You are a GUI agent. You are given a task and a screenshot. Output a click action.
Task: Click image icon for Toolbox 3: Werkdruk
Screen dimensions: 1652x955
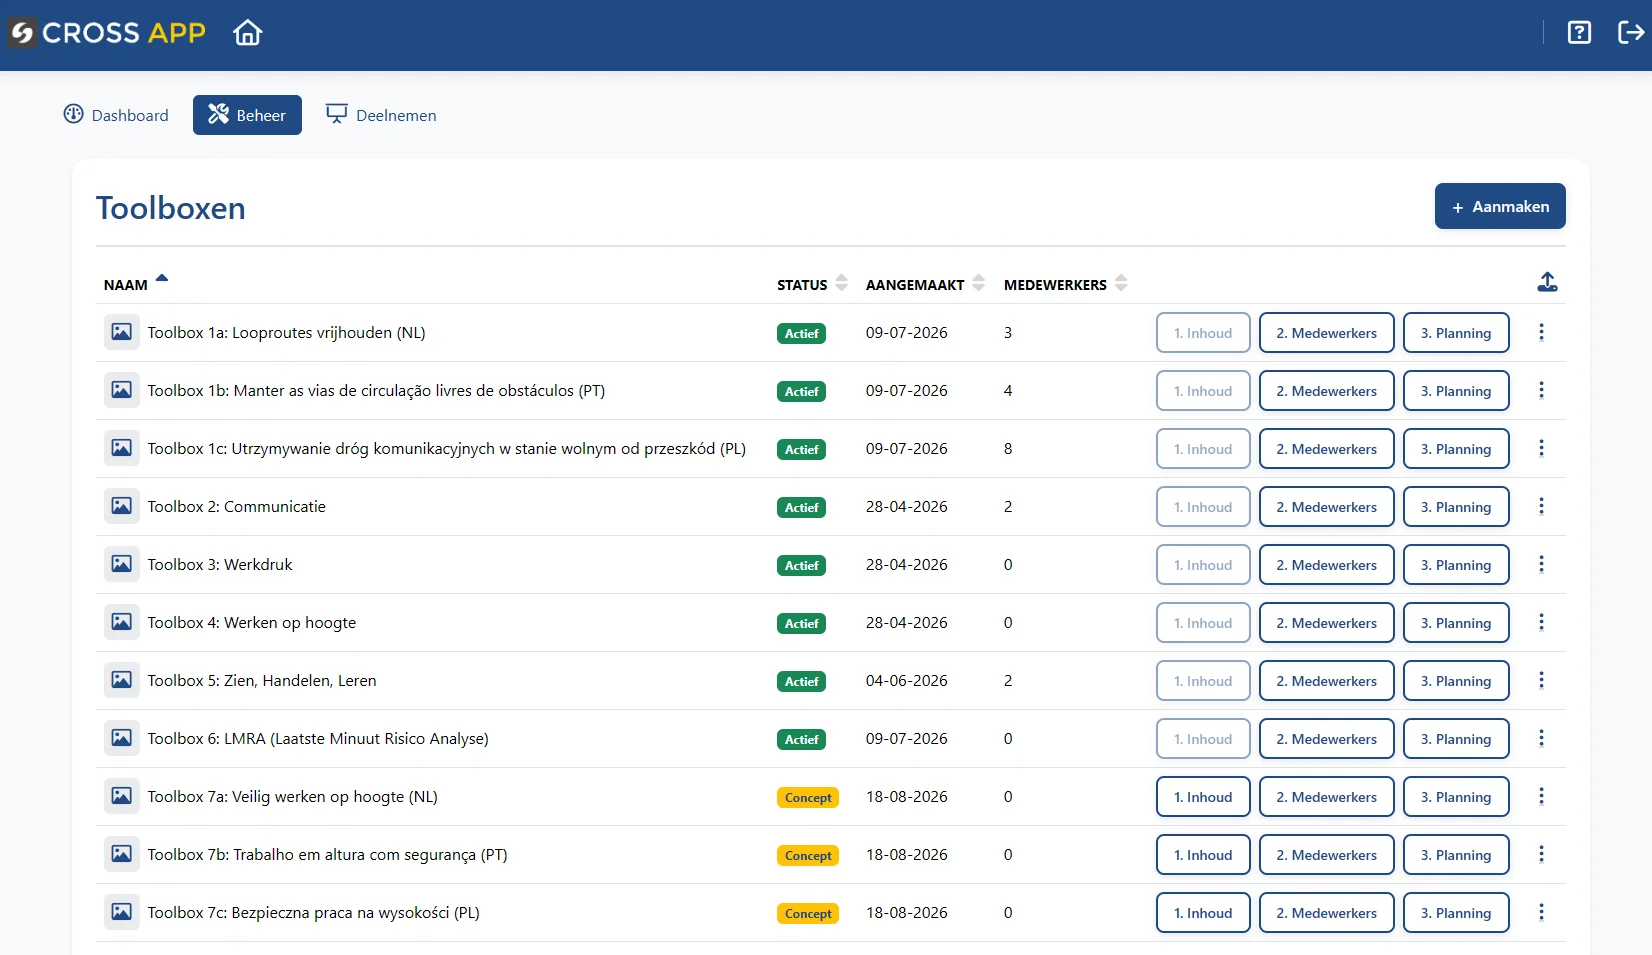tap(121, 564)
